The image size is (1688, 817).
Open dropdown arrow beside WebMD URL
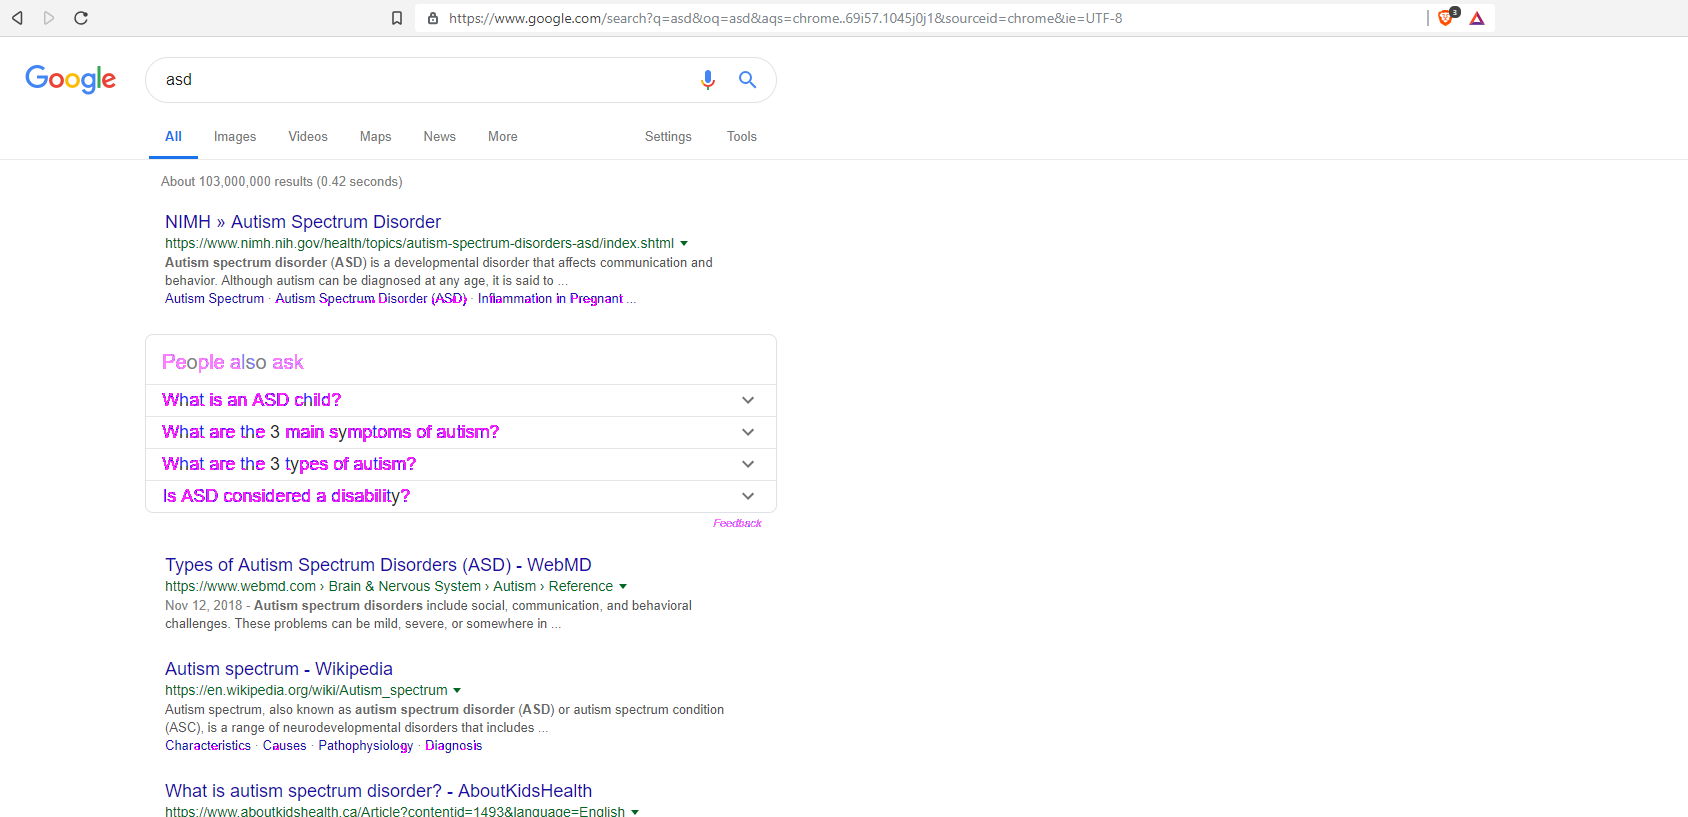coord(623,587)
